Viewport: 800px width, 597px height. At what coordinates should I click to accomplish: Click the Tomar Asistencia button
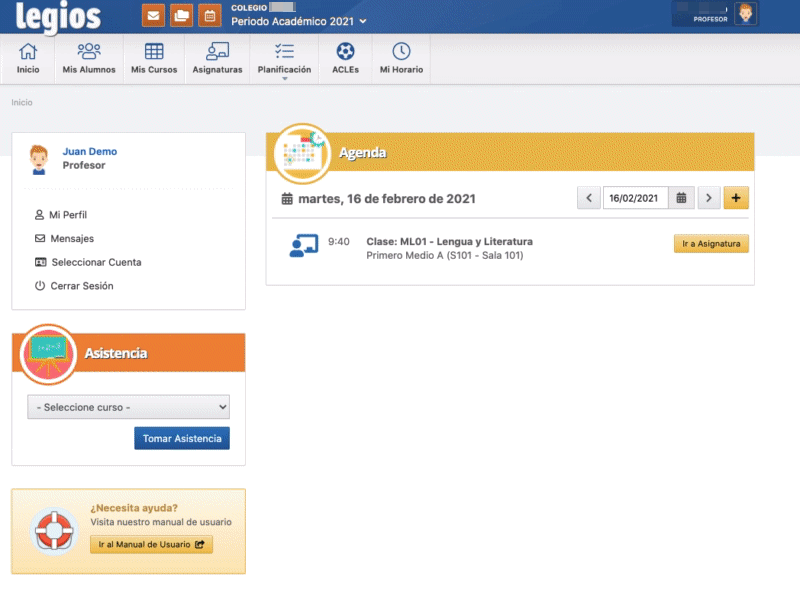click(182, 438)
